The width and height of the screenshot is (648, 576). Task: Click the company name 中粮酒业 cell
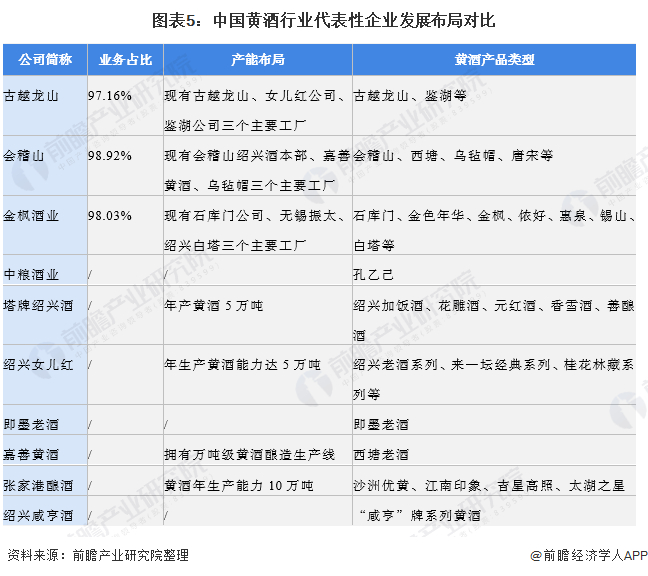(x=45, y=270)
